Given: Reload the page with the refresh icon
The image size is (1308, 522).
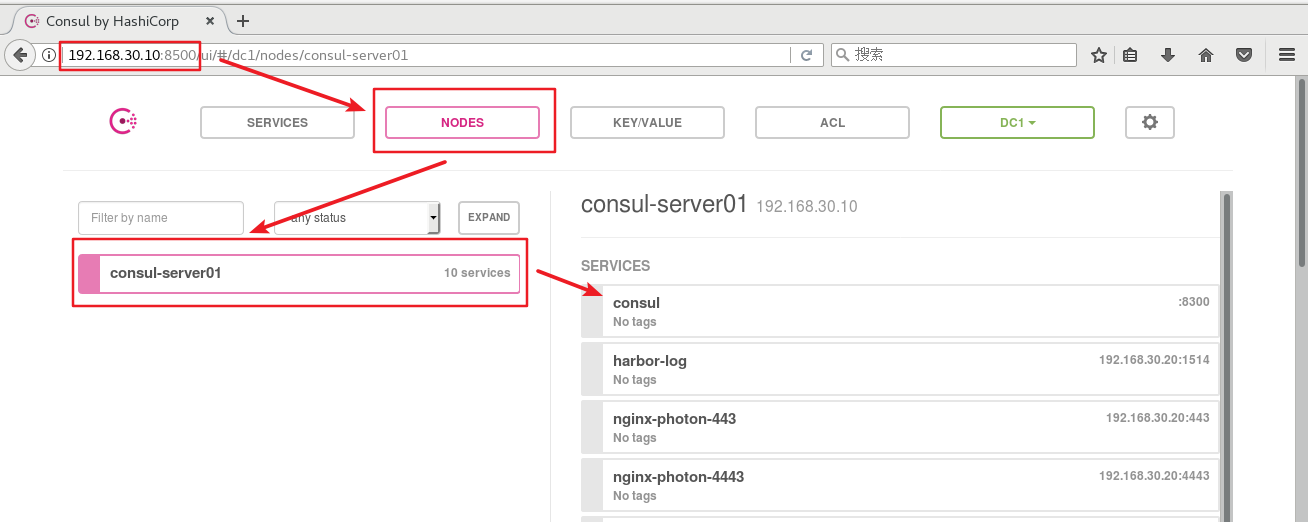Looking at the screenshot, I should tap(806, 55).
